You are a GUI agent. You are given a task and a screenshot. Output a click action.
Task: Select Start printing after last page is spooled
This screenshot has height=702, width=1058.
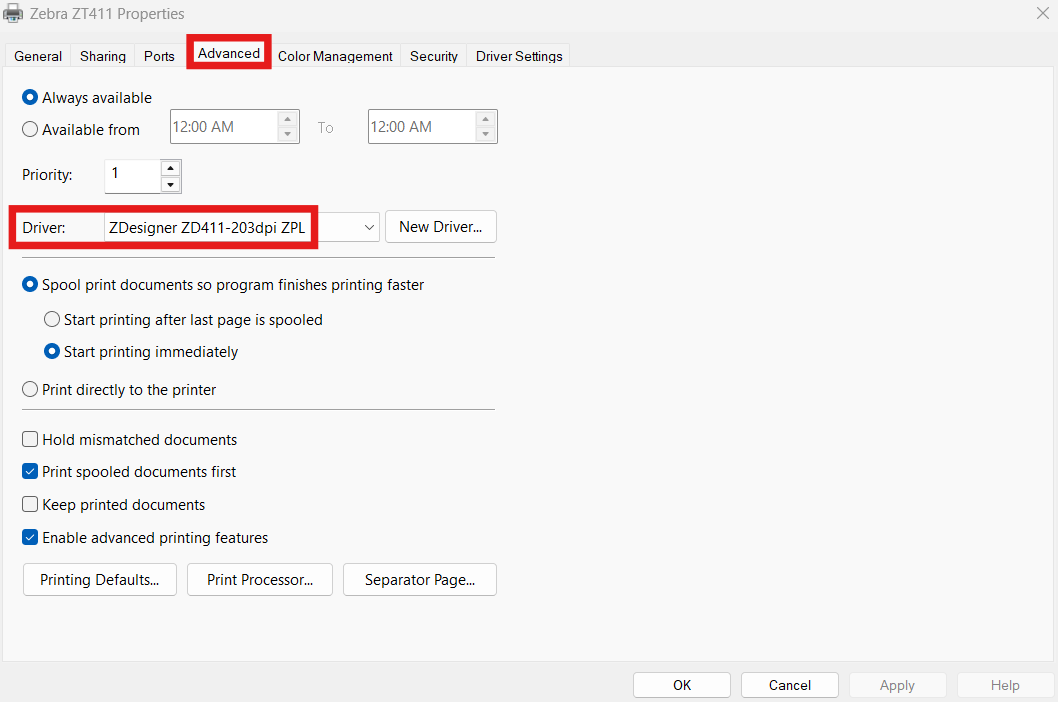tap(52, 320)
